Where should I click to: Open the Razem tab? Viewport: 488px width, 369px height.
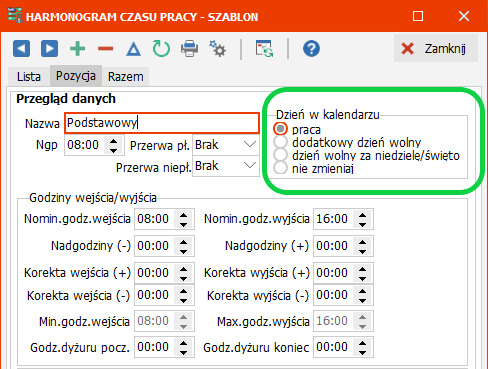[x=126, y=77]
